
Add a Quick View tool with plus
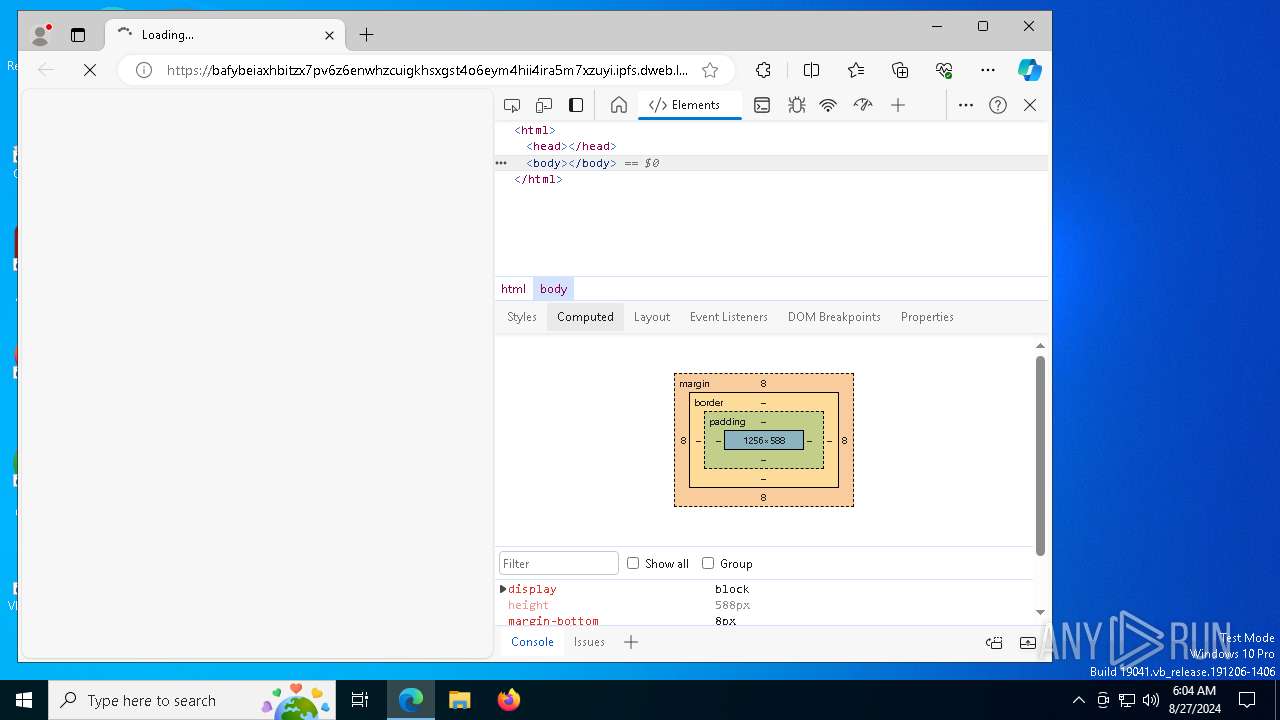(631, 642)
